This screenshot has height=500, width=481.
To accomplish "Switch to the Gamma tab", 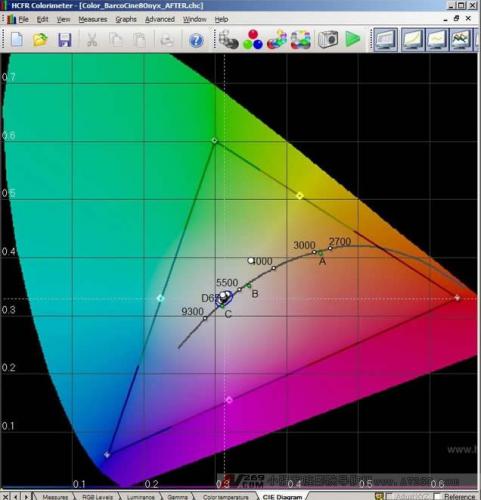I will (x=177, y=497).
